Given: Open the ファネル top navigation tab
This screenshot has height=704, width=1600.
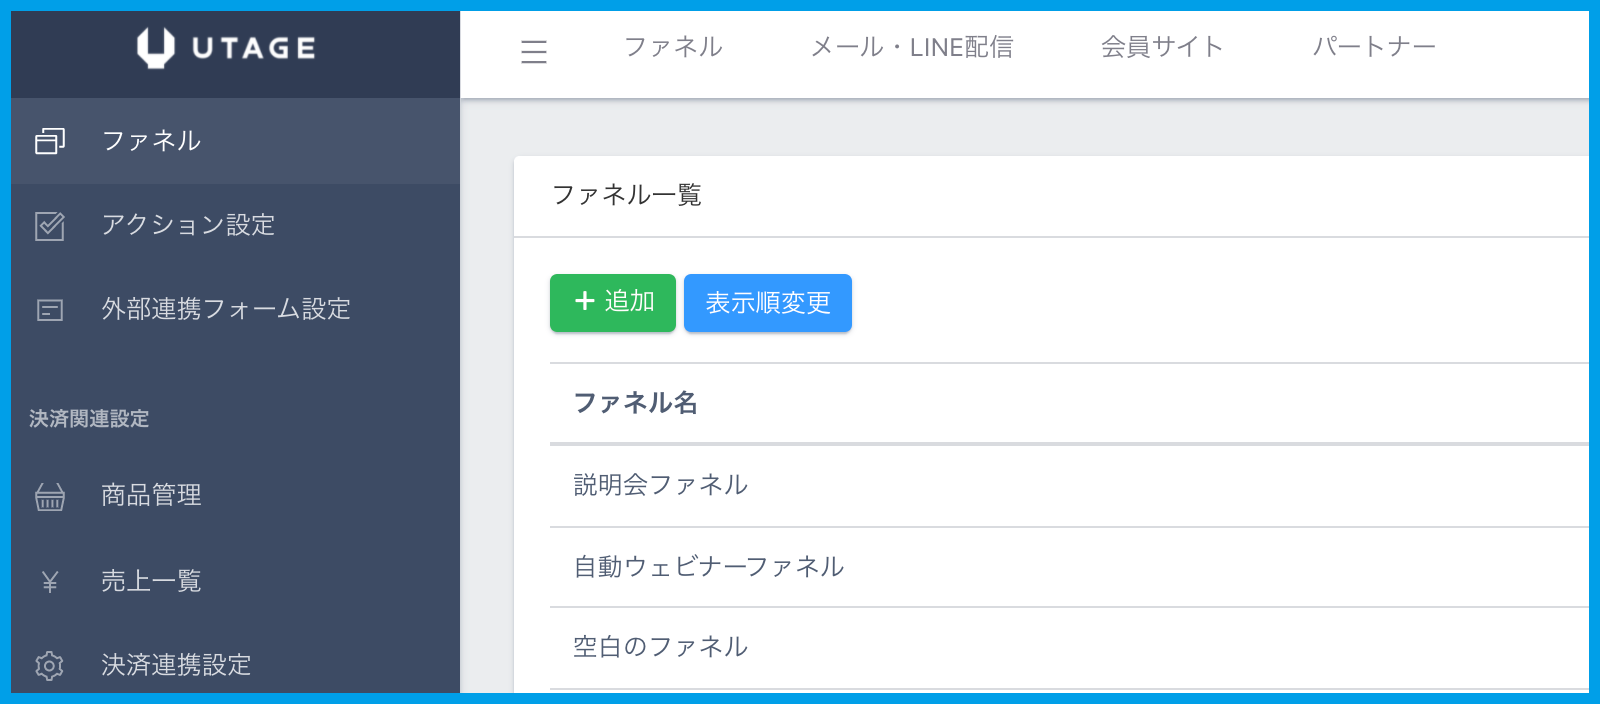Looking at the screenshot, I should (x=673, y=47).
